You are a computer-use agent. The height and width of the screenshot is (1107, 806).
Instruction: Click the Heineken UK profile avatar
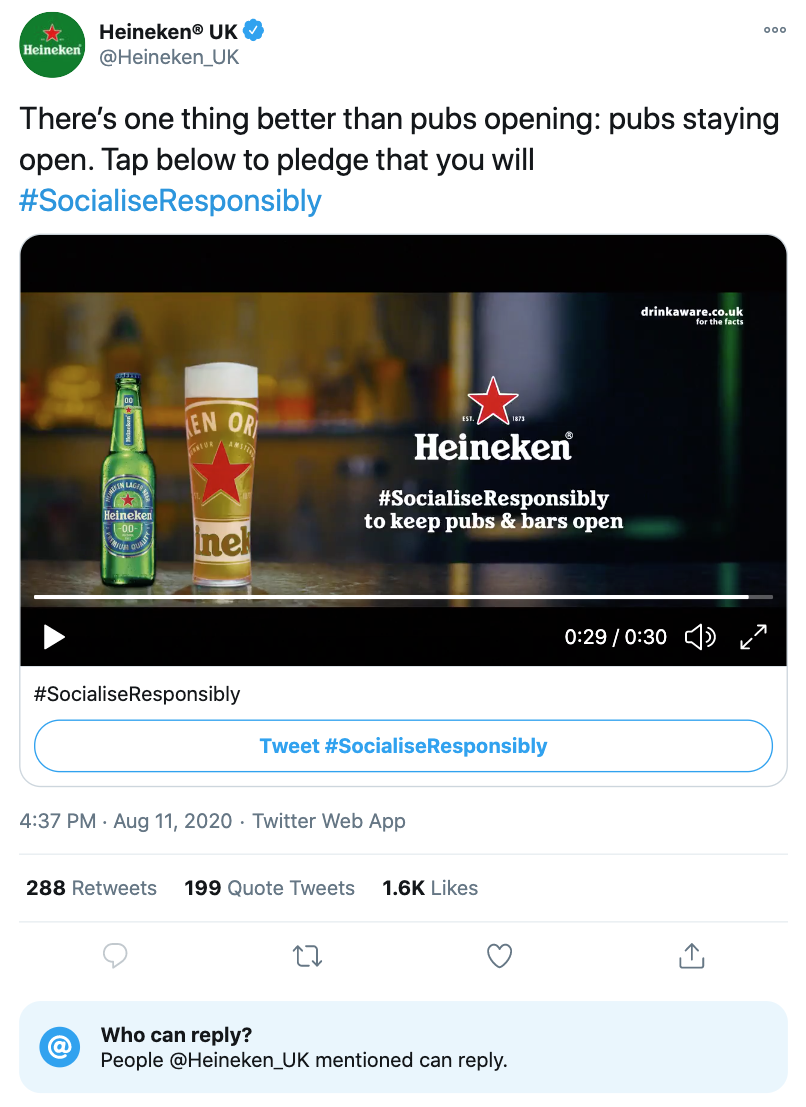pos(52,45)
